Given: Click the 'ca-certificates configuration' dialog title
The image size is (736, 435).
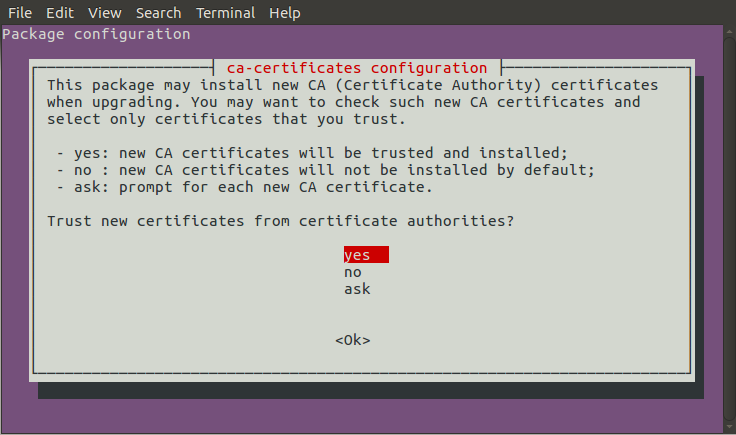Looking at the screenshot, I should 357,68.
